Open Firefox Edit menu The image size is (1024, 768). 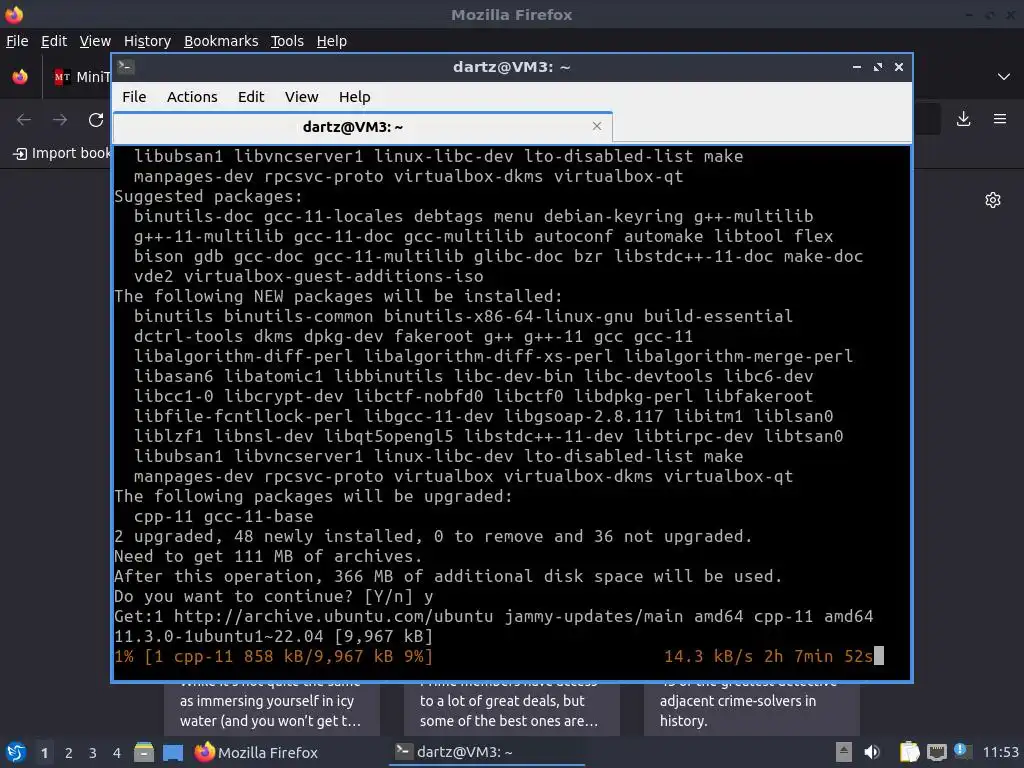click(x=54, y=41)
